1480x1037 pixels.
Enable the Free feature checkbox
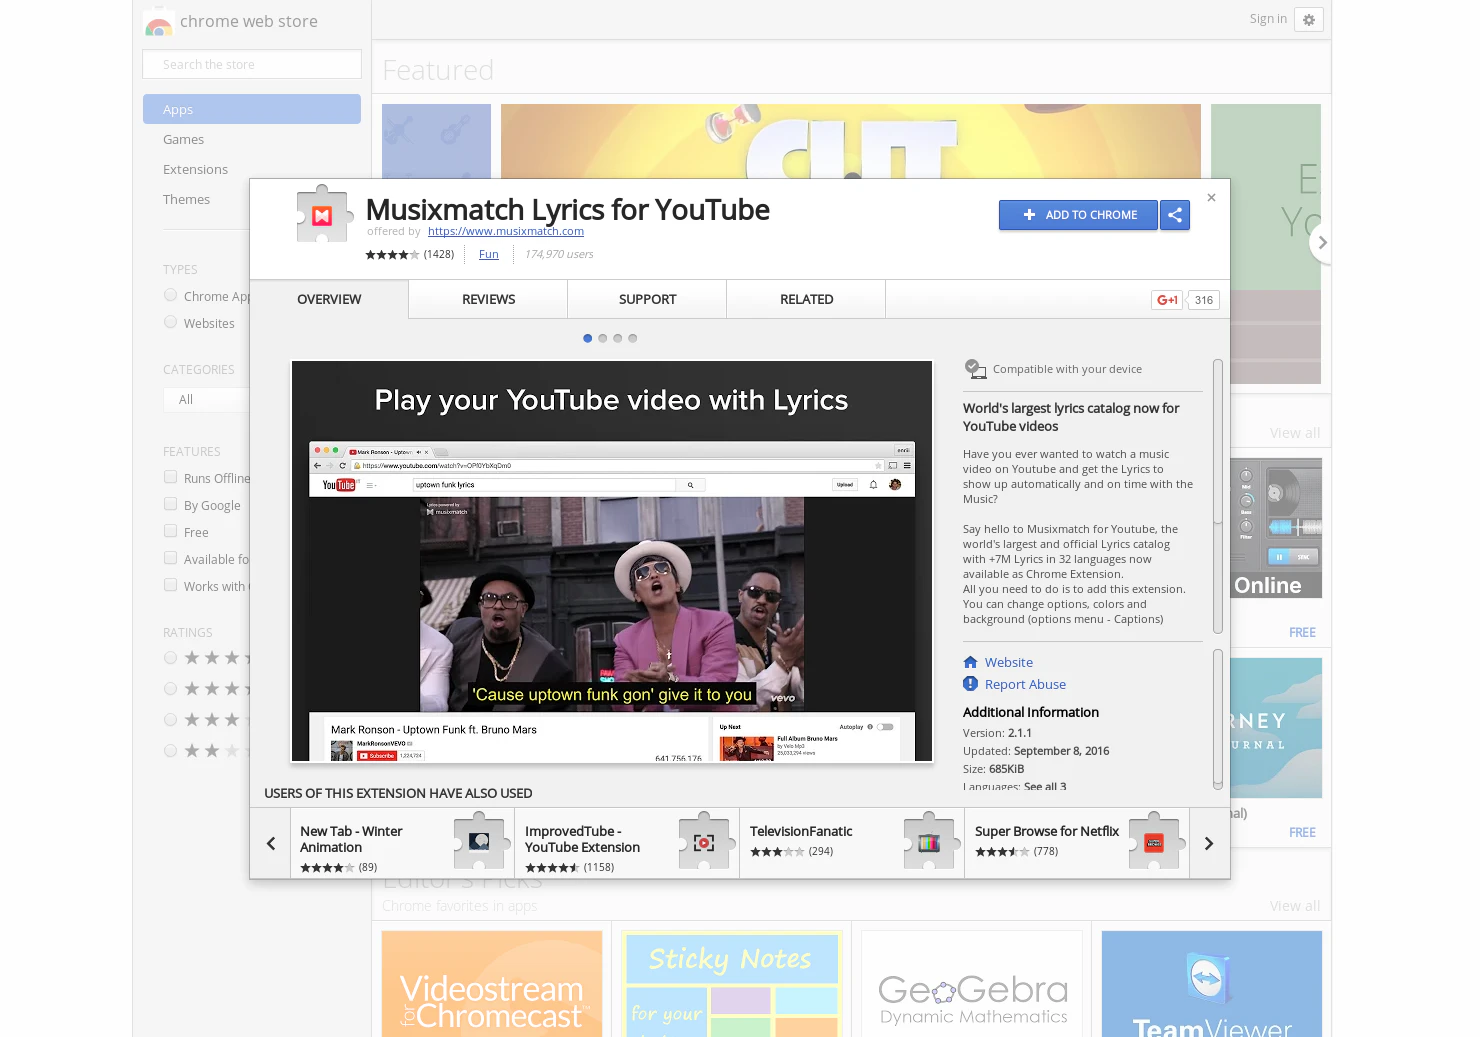coord(171,531)
